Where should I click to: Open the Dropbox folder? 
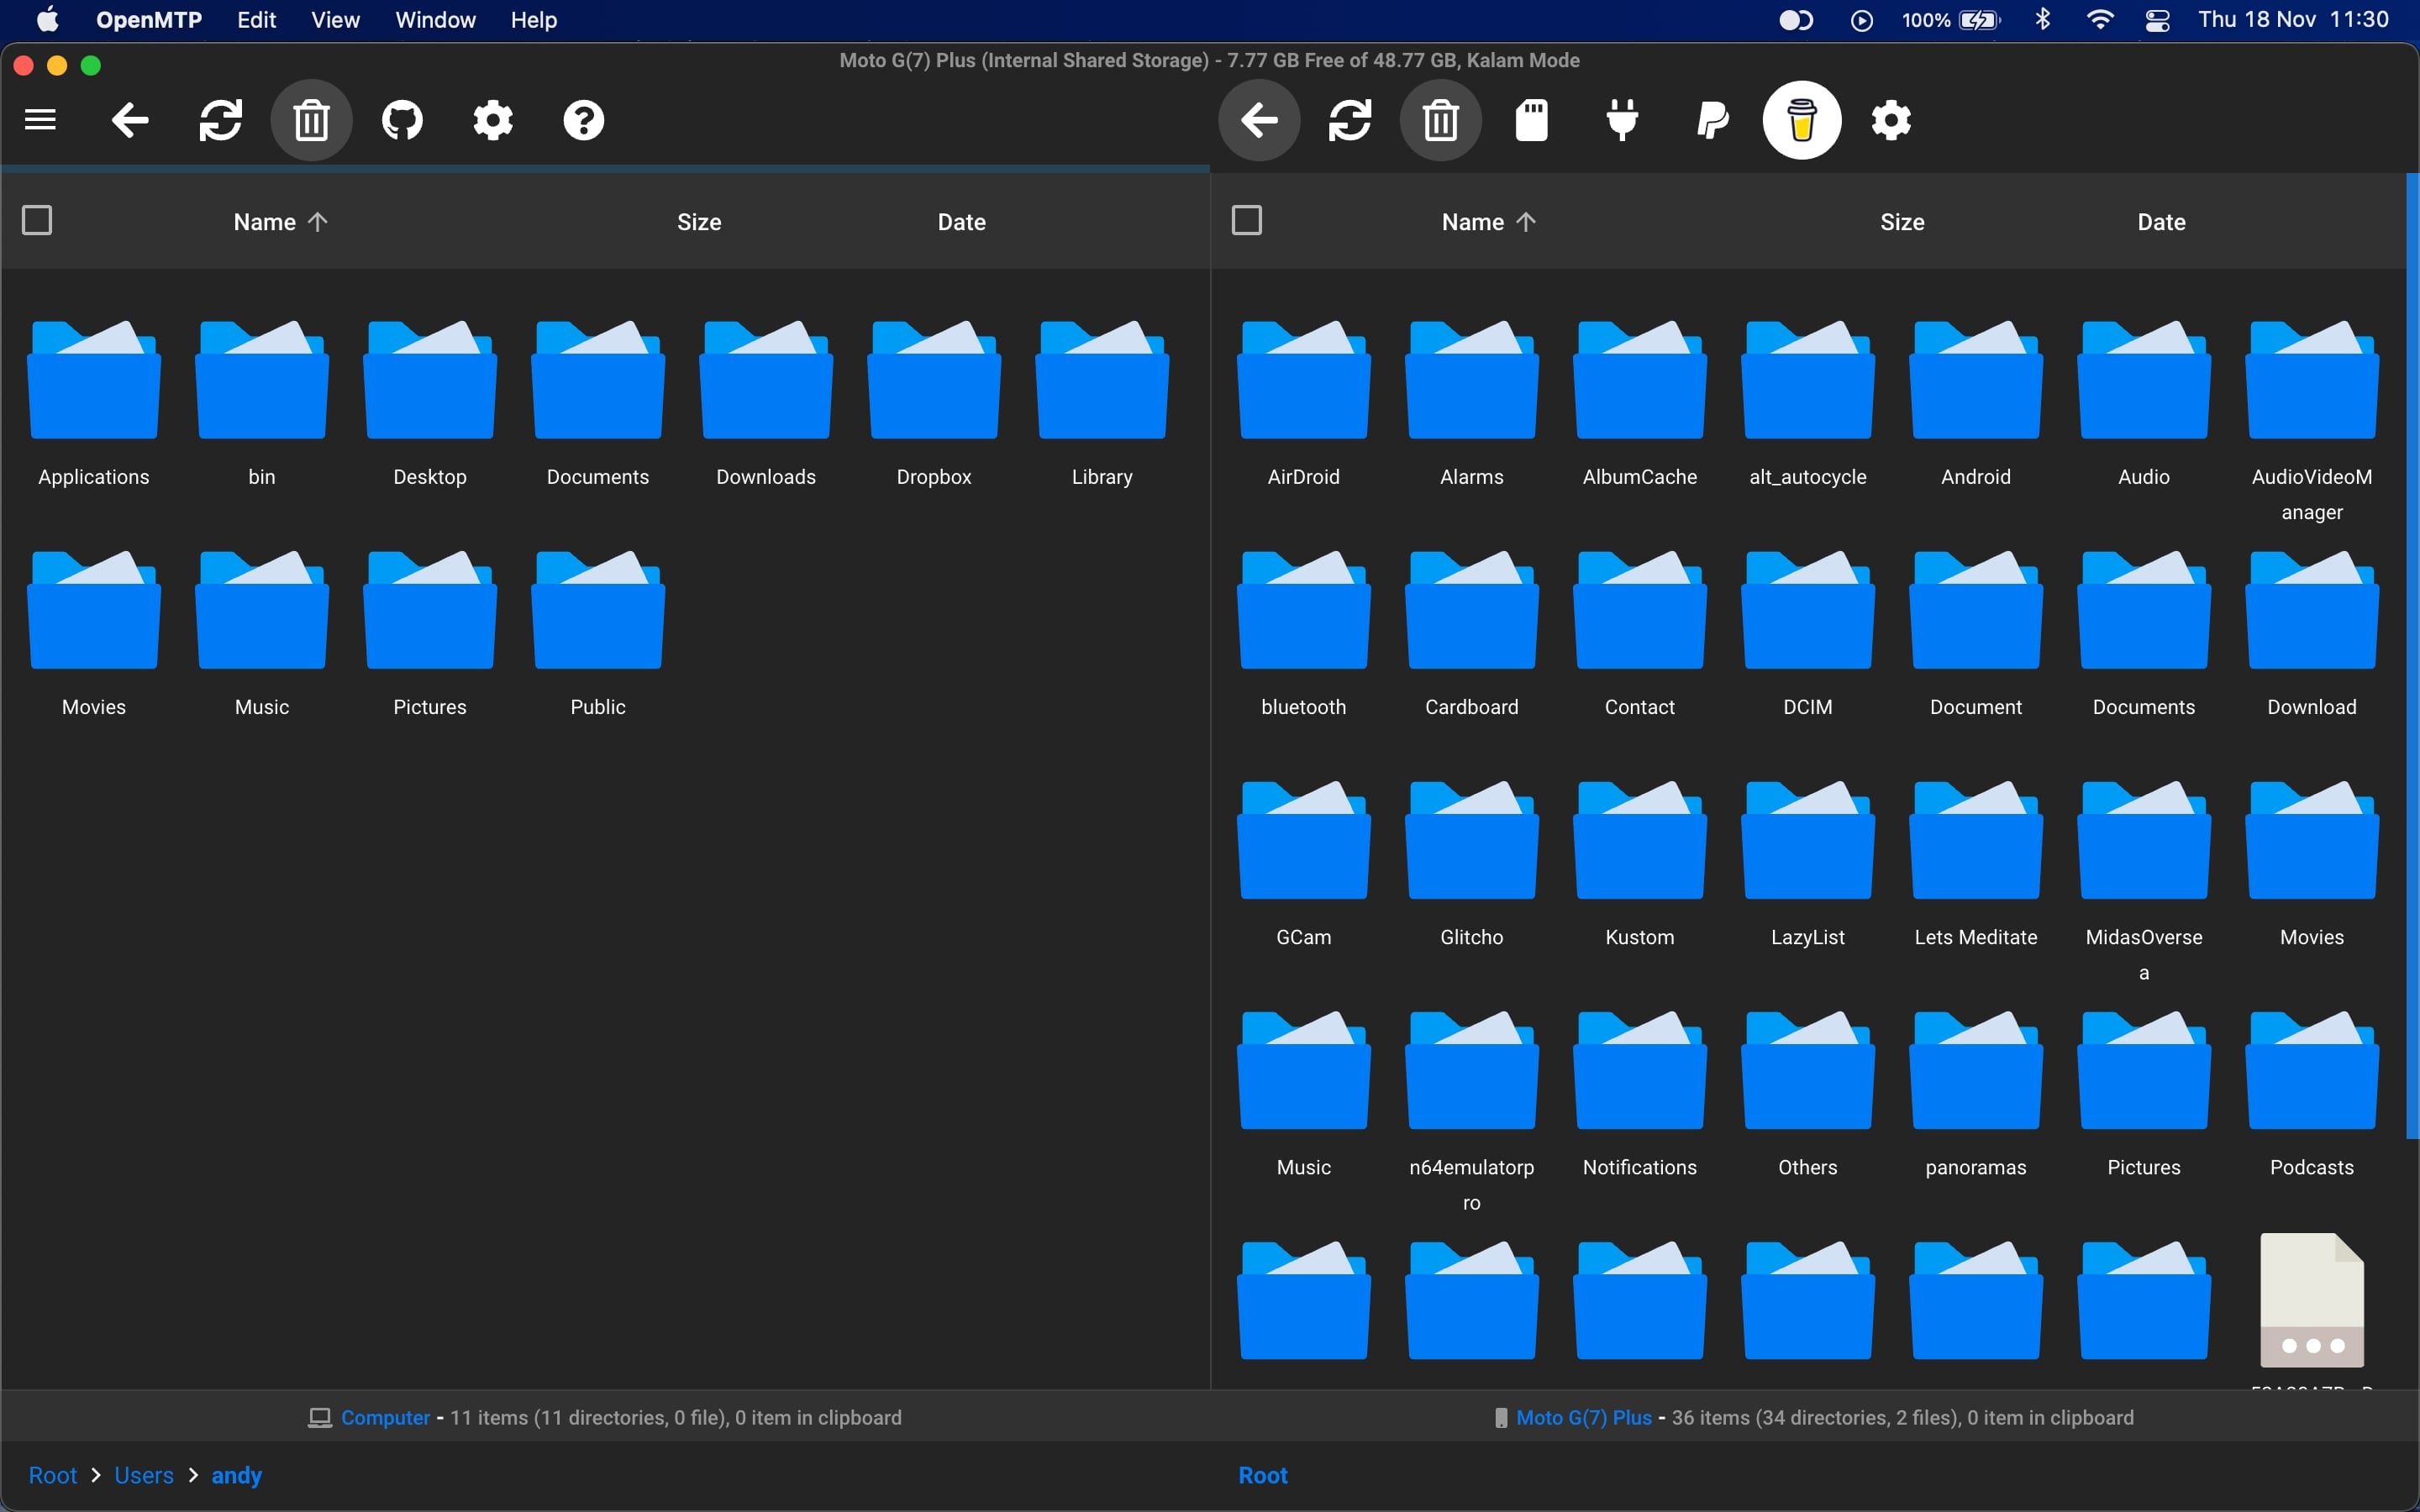[x=933, y=400]
